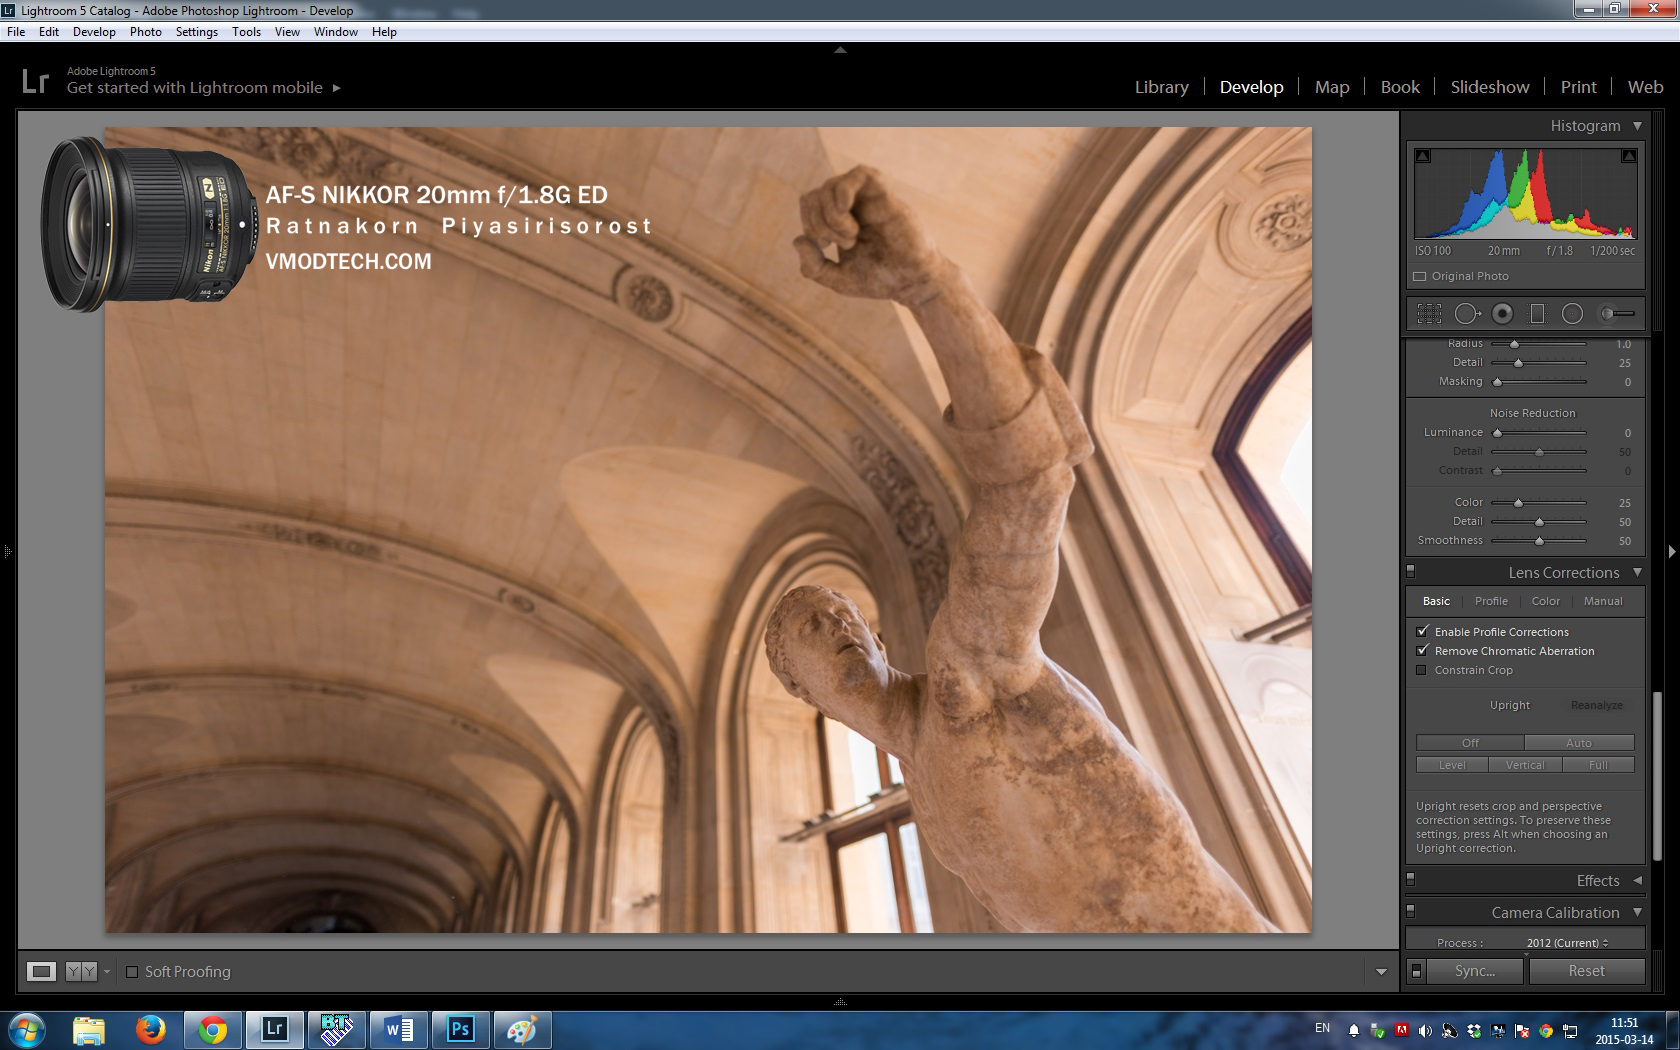Toggle Lens Corrections panel on/off switch
This screenshot has width=1680, height=1050.
tap(1411, 572)
